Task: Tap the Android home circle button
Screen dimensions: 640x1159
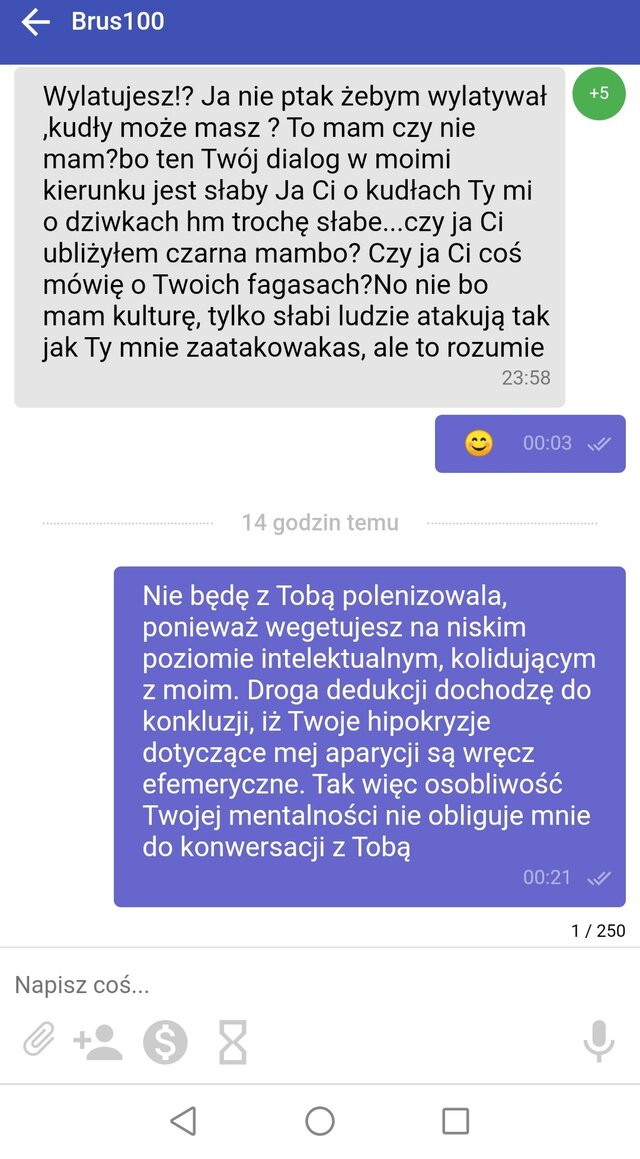Action: click(x=320, y=1121)
